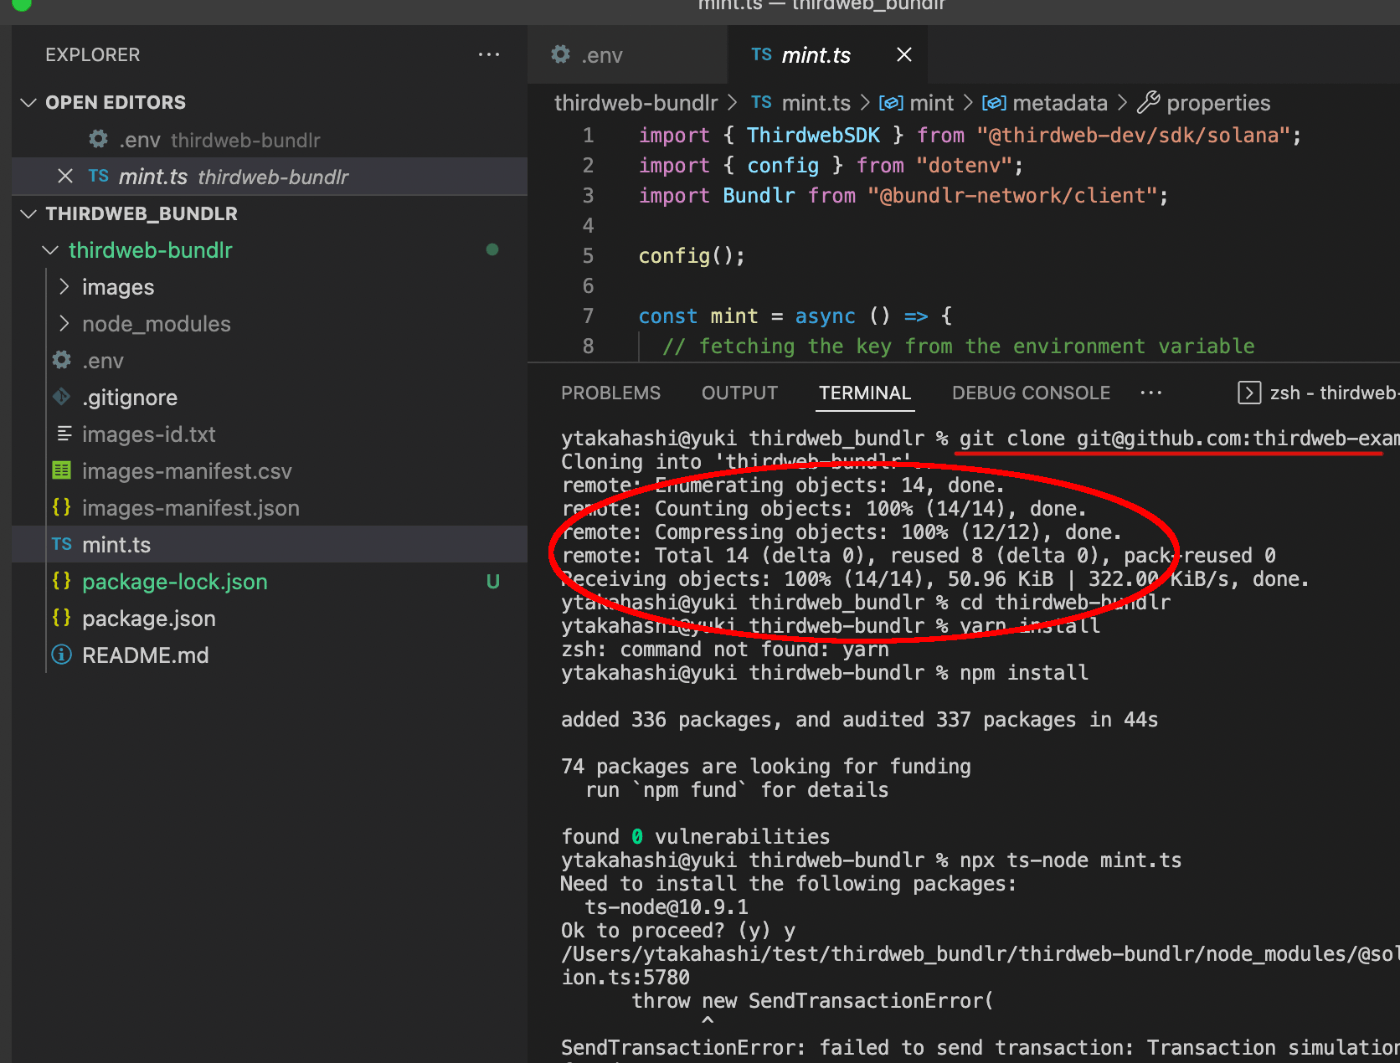
Task: Click TS icon on mint.ts tab
Action: click(762, 54)
